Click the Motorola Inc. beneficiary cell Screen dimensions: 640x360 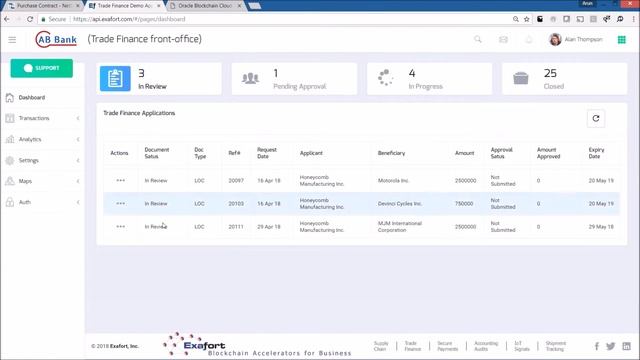pyautogui.click(x=393, y=180)
